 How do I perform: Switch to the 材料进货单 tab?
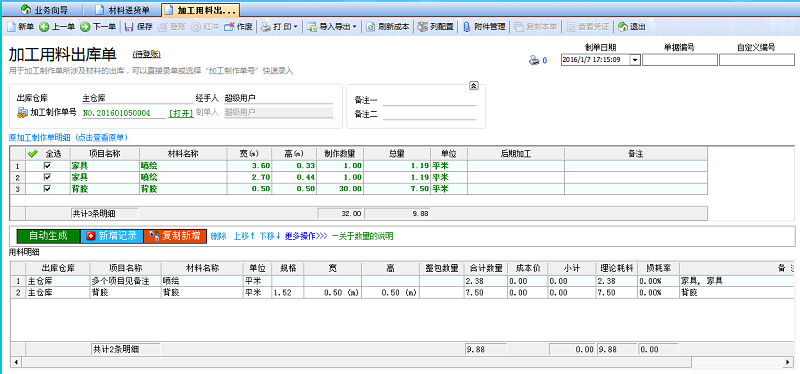[x=122, y=10]
